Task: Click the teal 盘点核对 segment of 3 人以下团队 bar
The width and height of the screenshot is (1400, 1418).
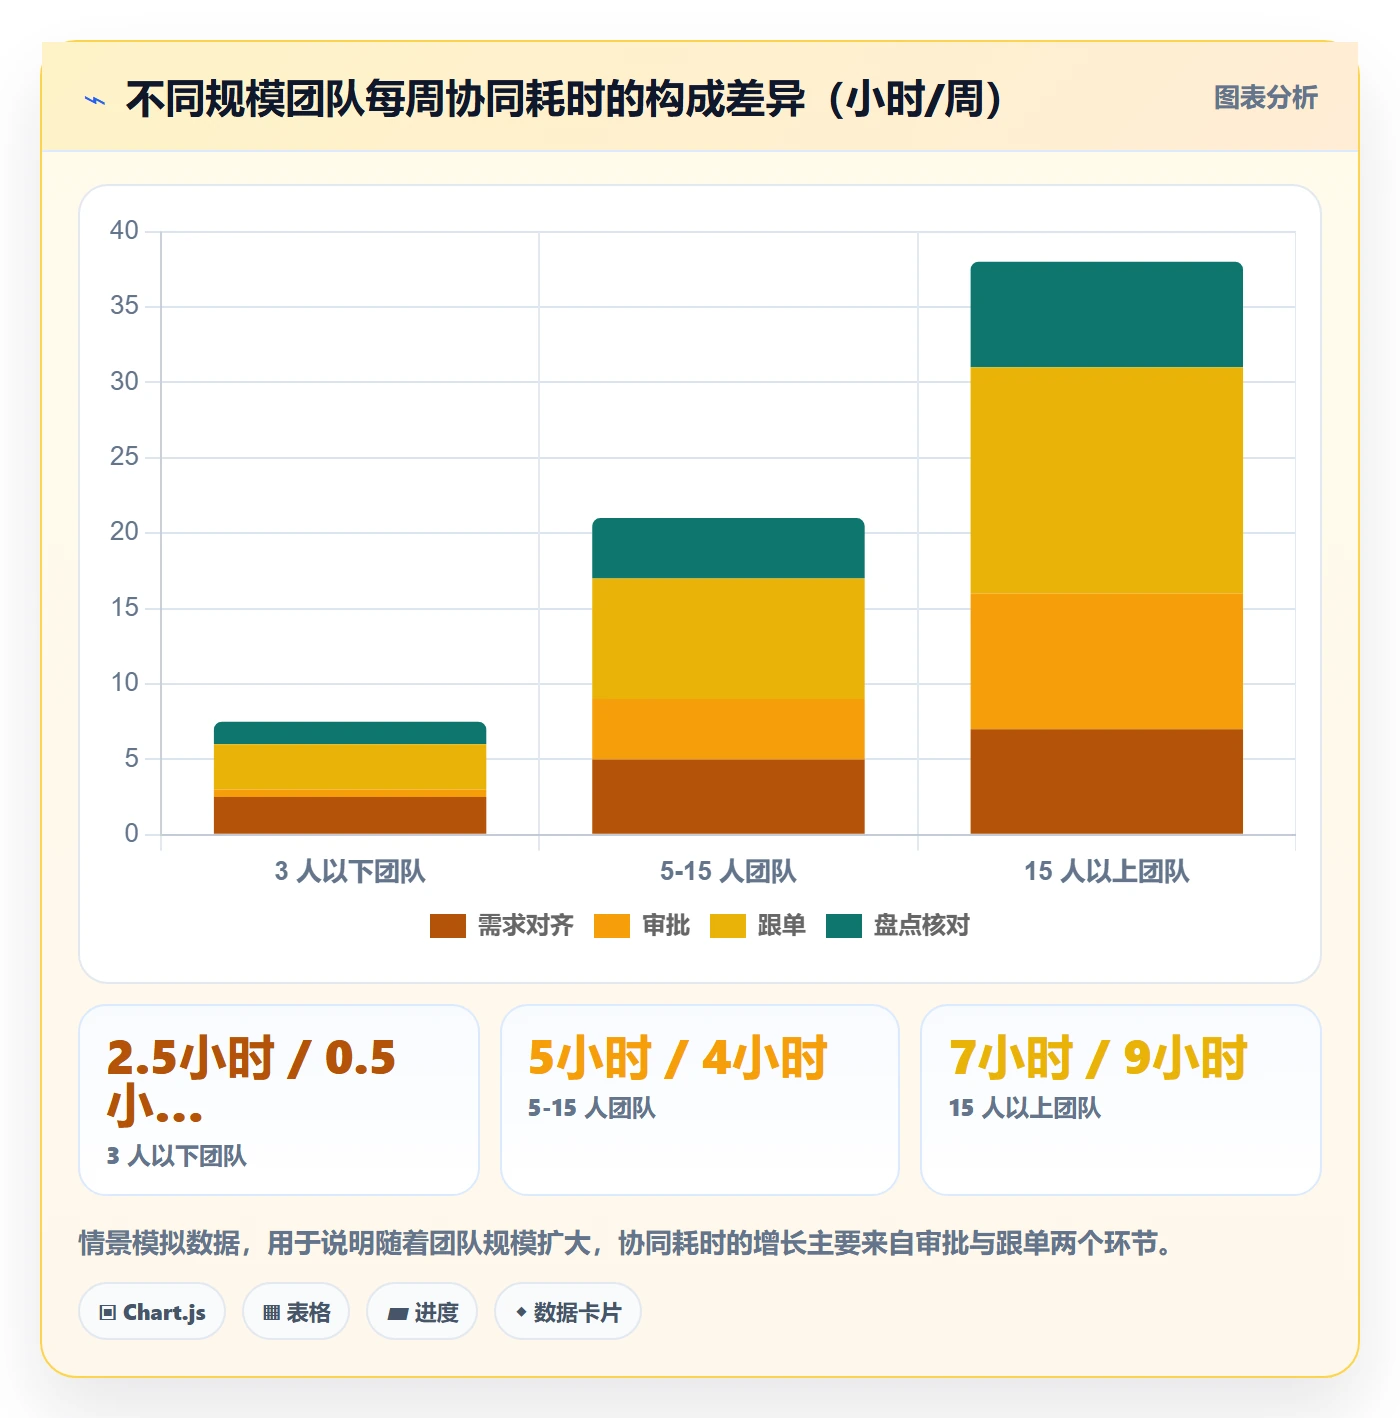Action: tap(350, 733)
